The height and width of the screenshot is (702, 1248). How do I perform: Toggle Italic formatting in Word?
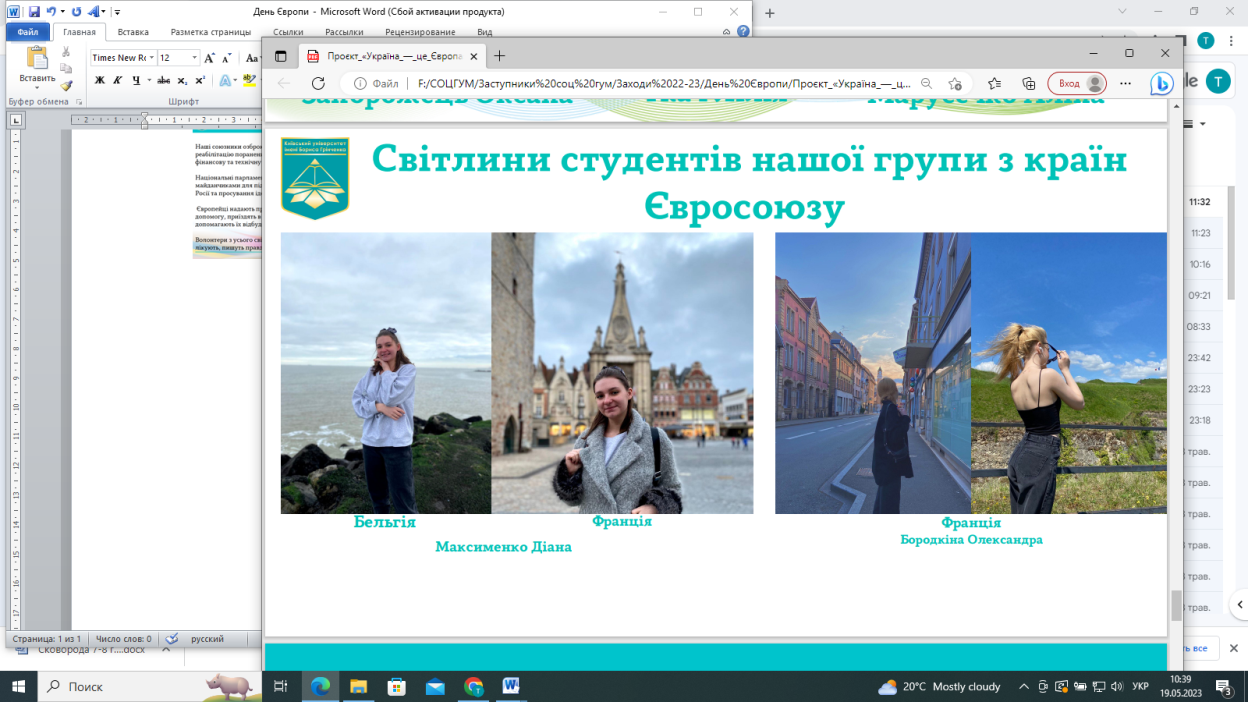tap(117, 81)
